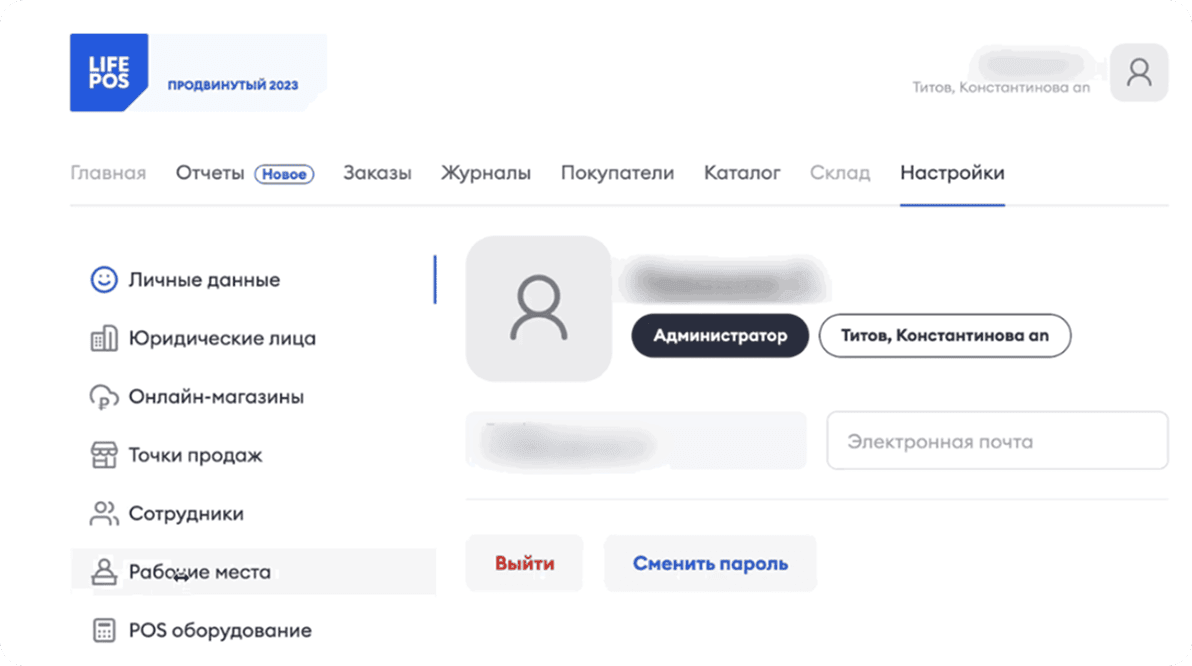Open the Журналы tab
This screenshot has width=1192, height=666.
486,173
